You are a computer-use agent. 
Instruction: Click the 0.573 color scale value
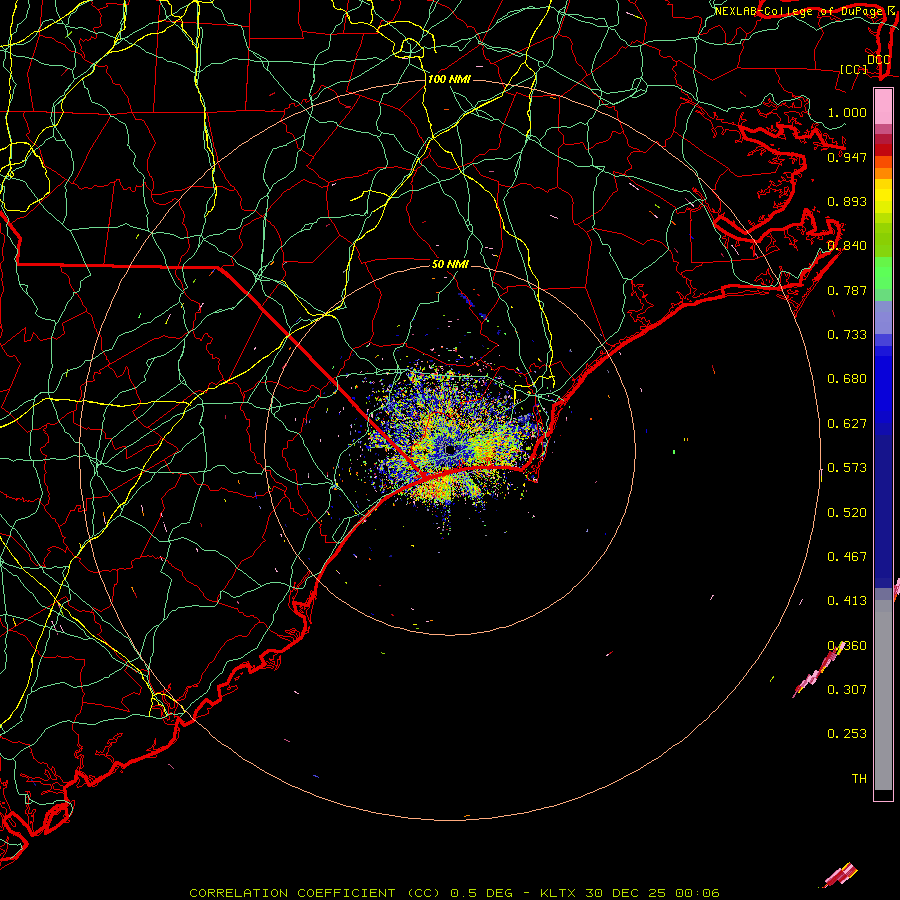click(847, 468)
